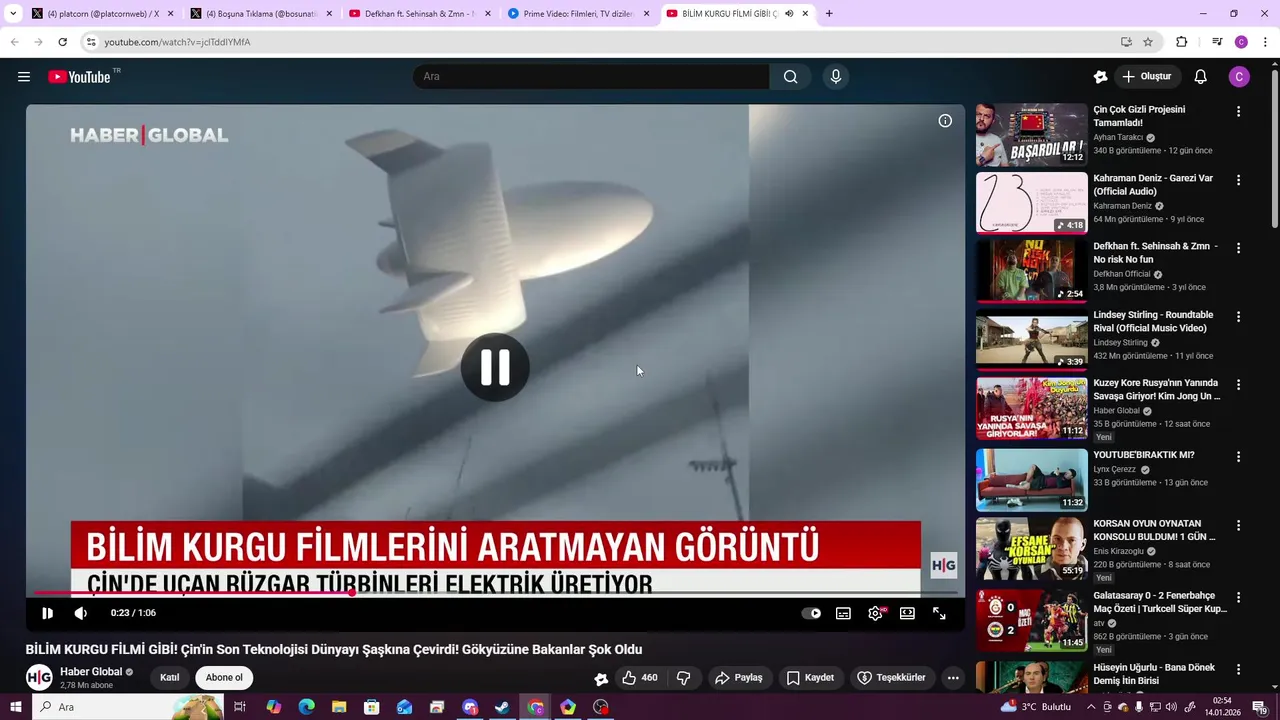Enter full screen mode
1280x720 pixels.
[939, 613]
